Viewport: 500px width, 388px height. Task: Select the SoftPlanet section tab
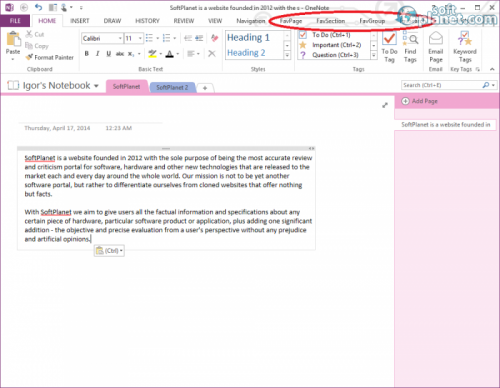(x=126, y=87)
